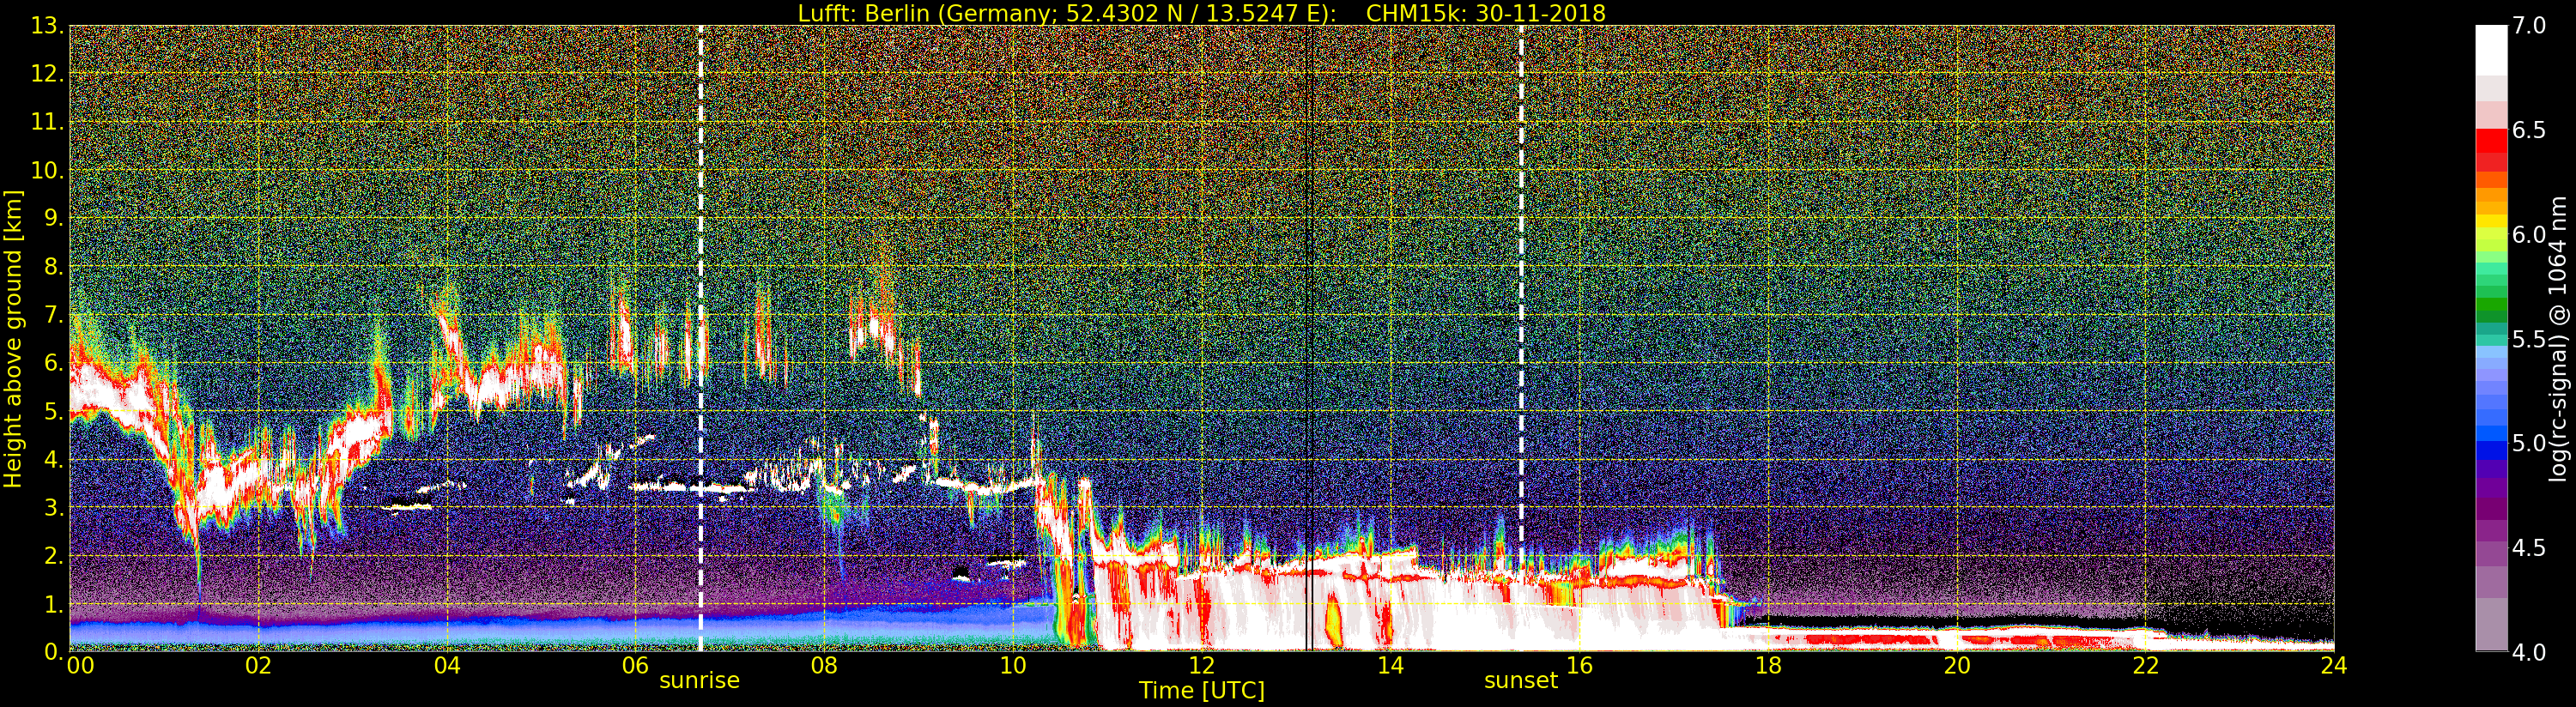2576x707 pixels.
Task: Click the colorbar value '4.5'
Action: (x=2529, y=548)
